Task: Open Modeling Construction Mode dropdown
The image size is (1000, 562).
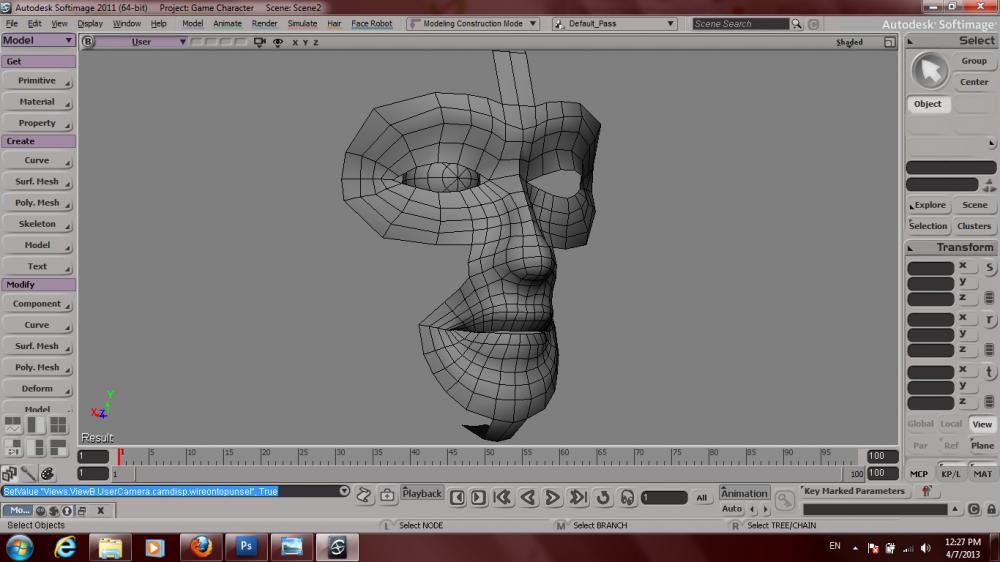Action: click(x=473, y=24)
